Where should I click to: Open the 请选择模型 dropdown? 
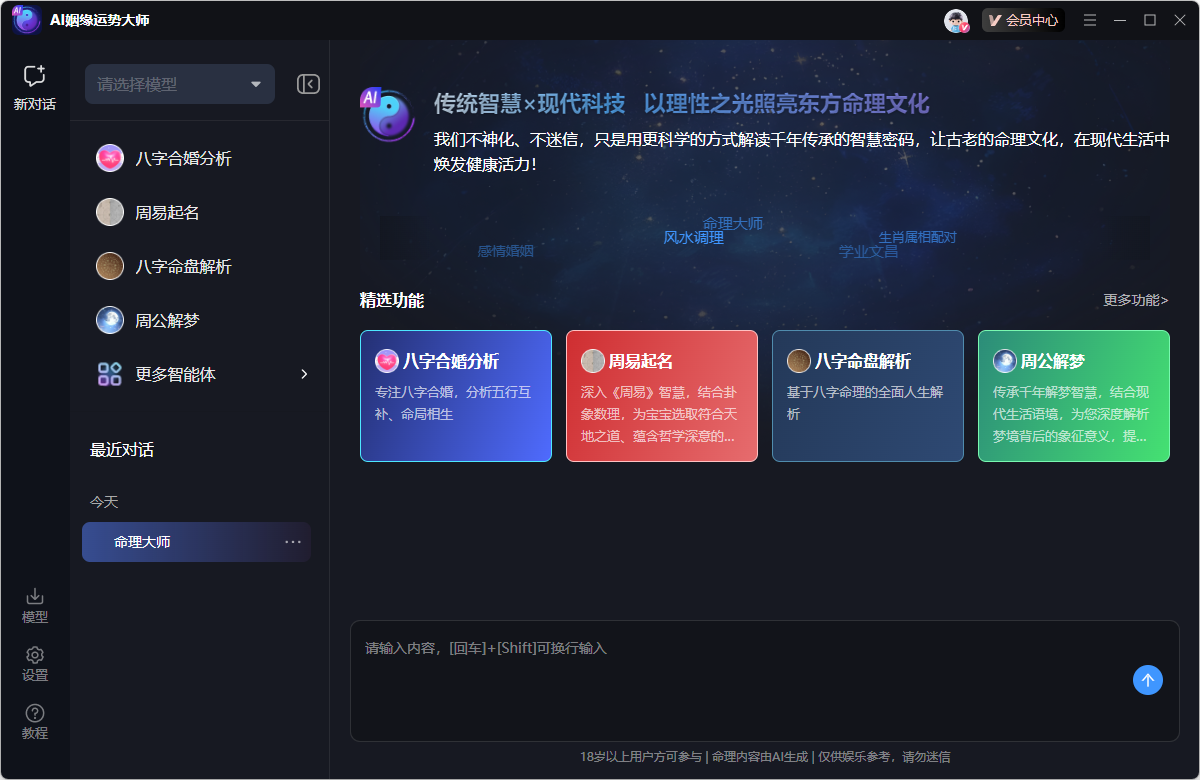coord(179,84)
